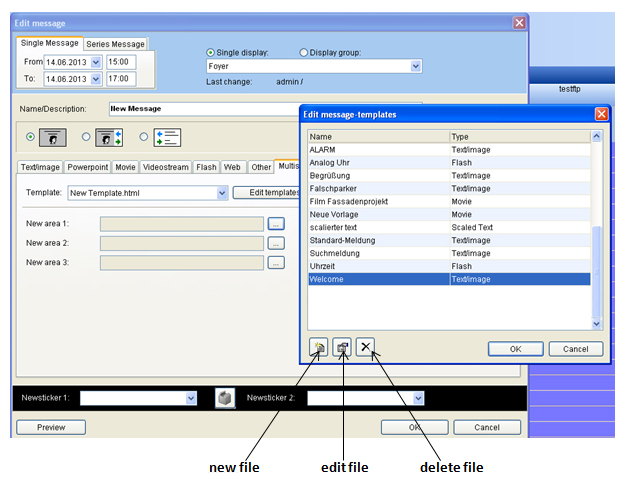Click the delete file template icon
Image resolution: width=632 pixels, height=486 pixels.
366,347
